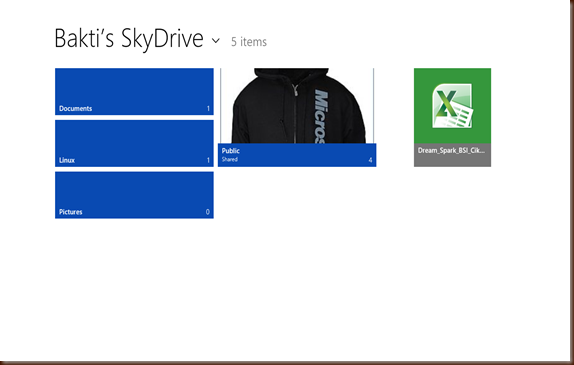Click the Linux label text
574x365 pixels.
coord(67,160)
